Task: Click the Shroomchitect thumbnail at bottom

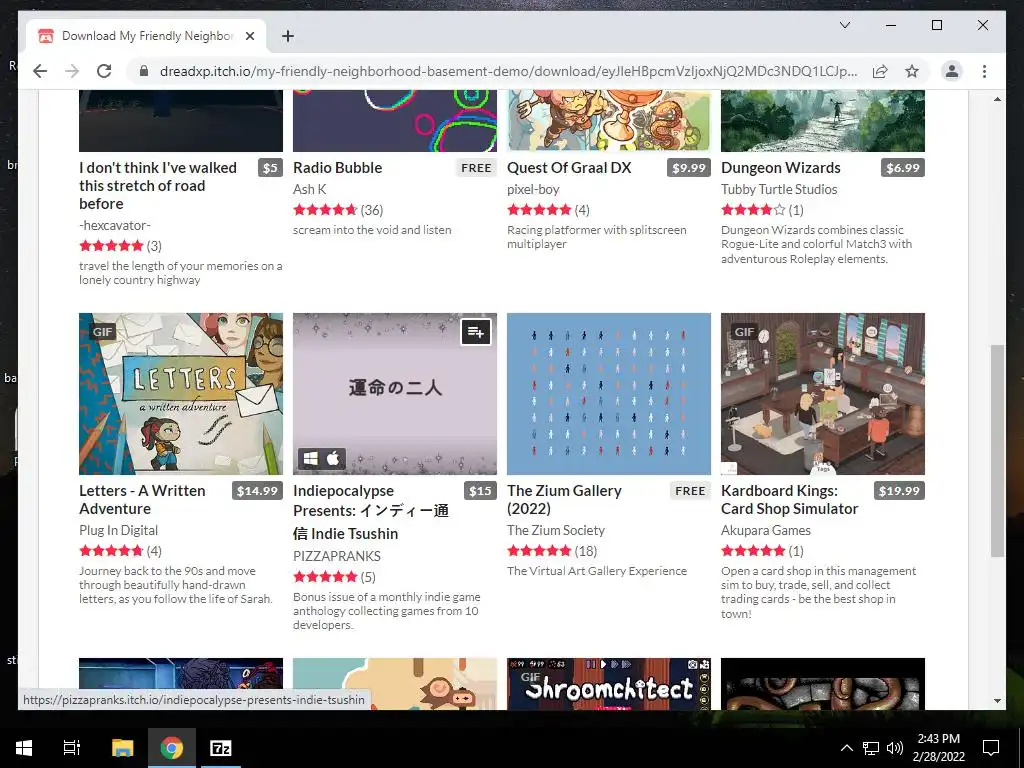Action: 609,684
